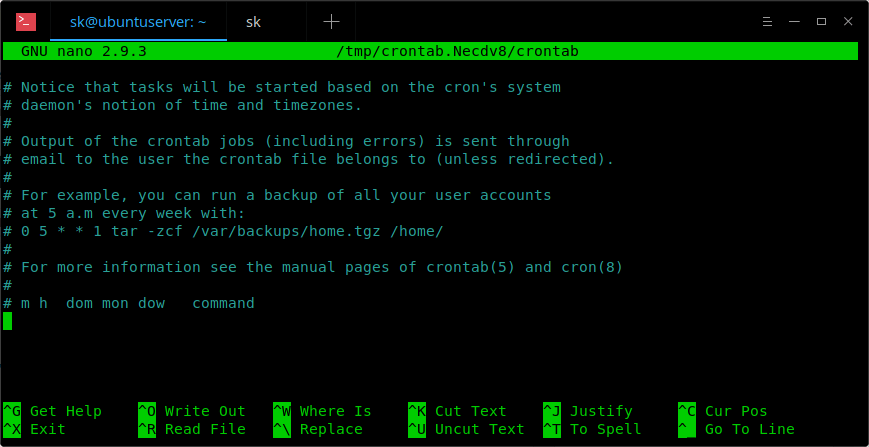Switch to the sk tab

254,22
